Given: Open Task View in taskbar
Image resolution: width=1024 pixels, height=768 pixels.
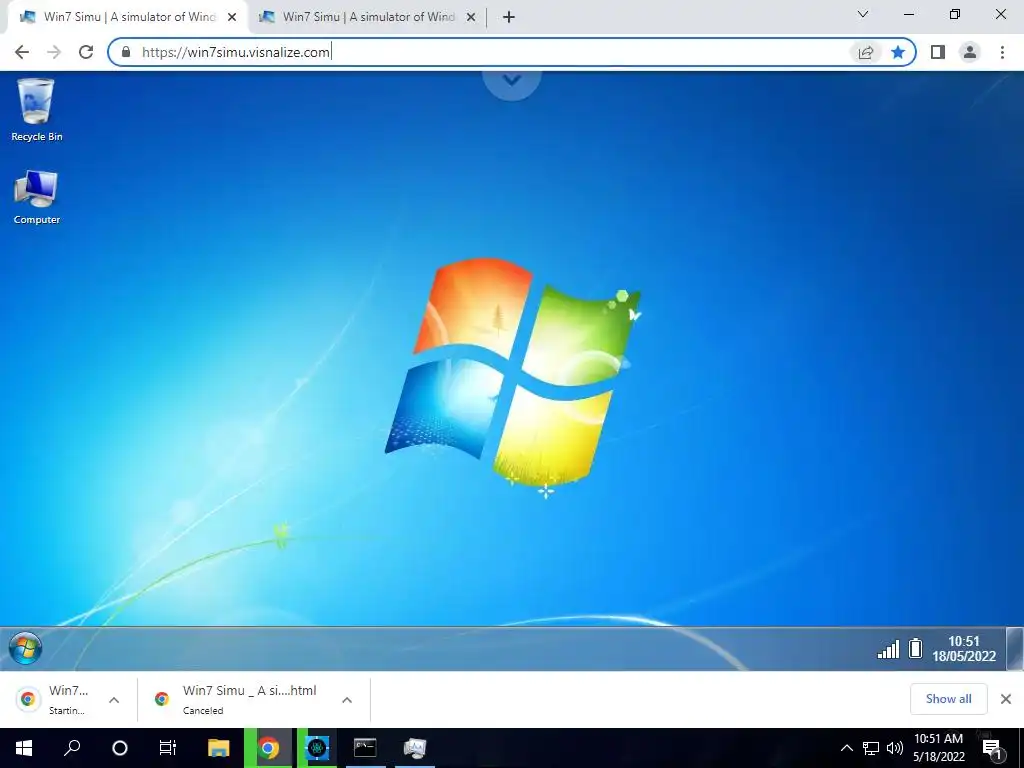Looking at the screenshot, I should 168,748.
